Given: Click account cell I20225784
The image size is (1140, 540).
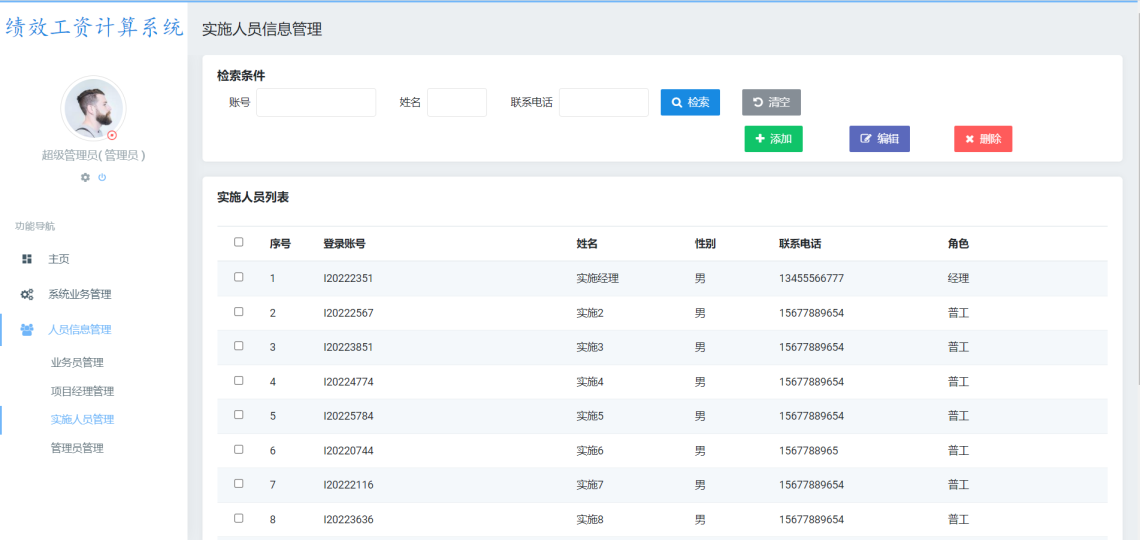Looking at the screenshot, I should [x=348, y=416].
